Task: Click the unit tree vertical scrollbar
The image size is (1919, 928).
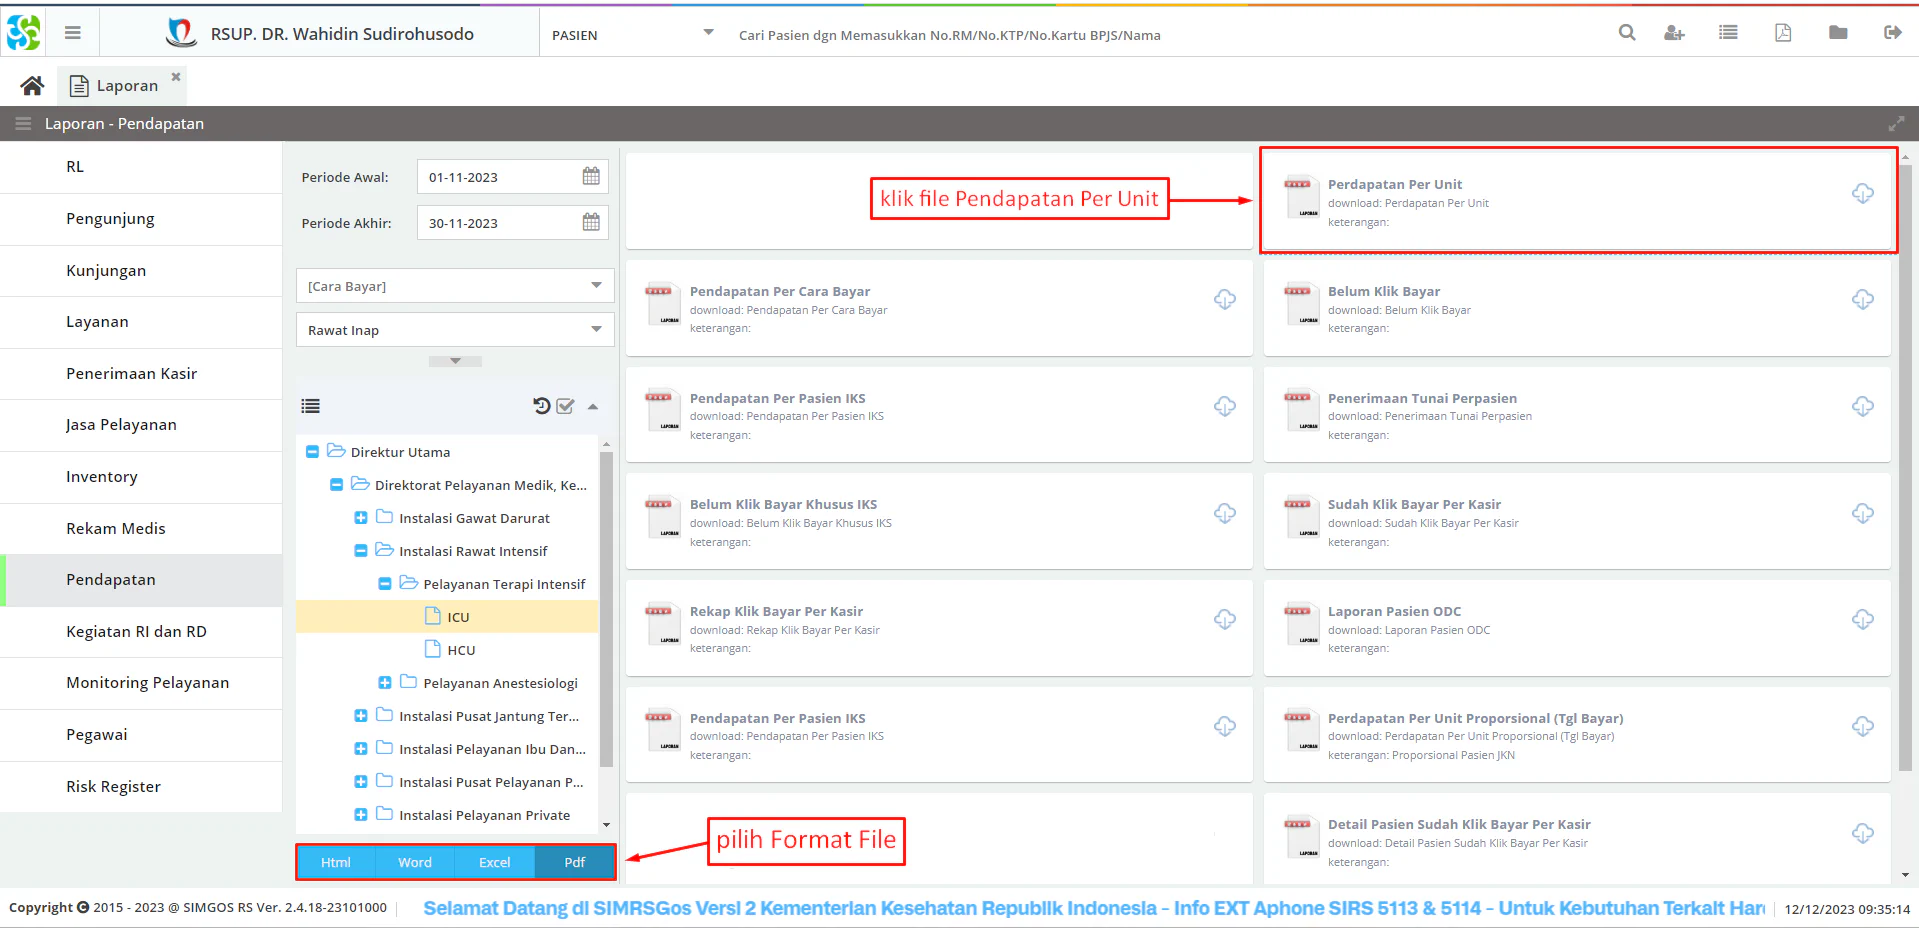Action: (x=606, y=610)
